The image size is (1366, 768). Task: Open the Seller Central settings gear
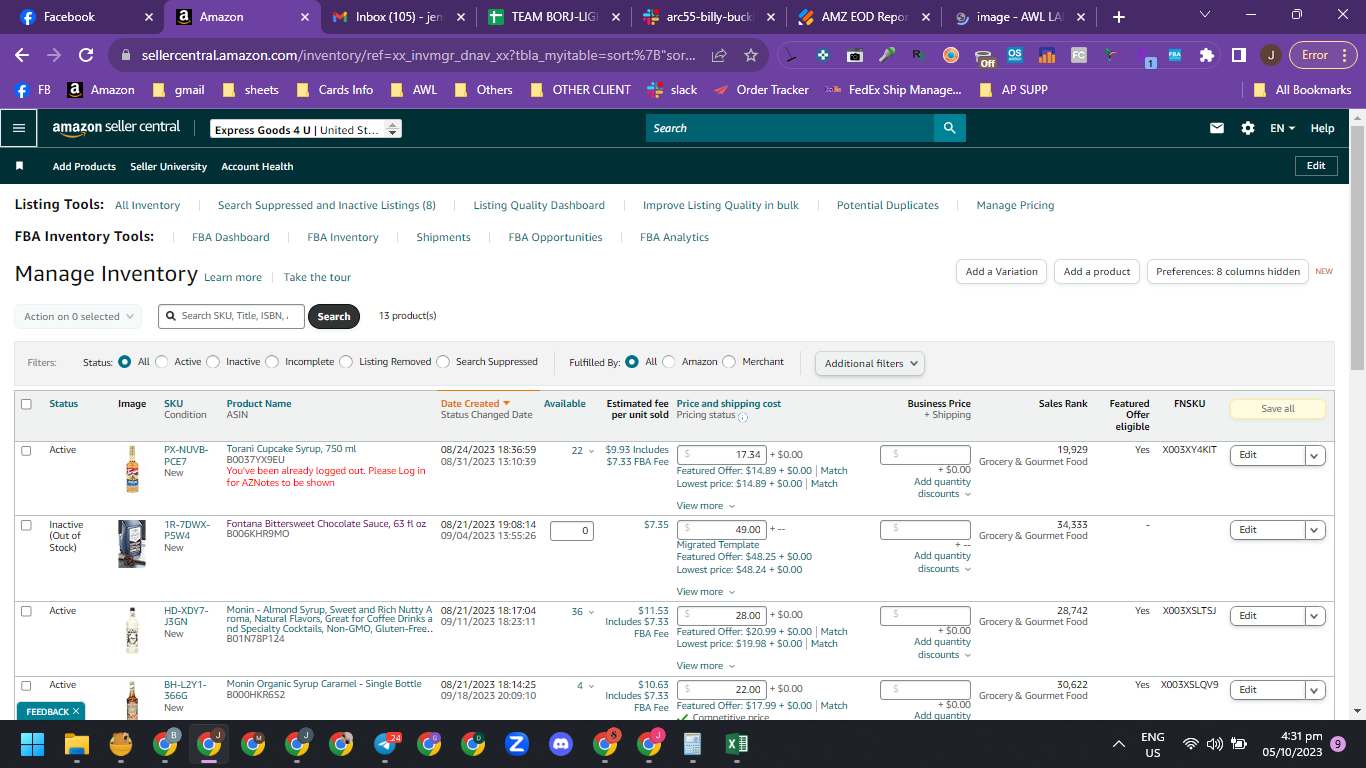(1248, 128)
